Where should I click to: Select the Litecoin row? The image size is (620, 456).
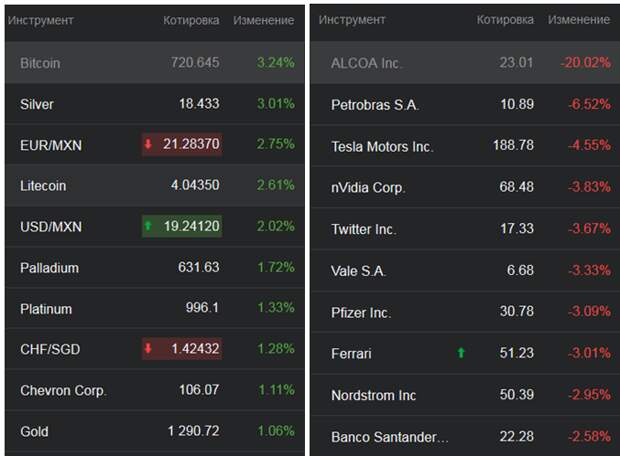pos(42,186)
